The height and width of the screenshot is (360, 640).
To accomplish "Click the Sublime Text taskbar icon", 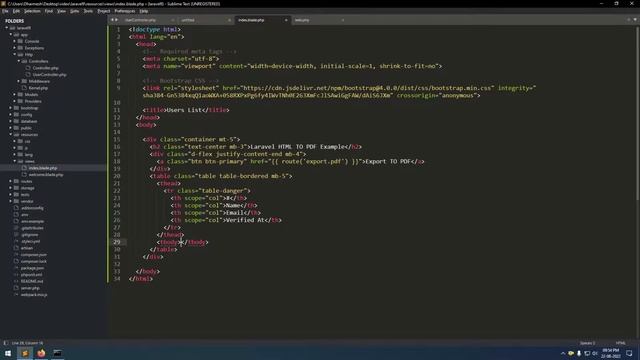I will (24, 353).
